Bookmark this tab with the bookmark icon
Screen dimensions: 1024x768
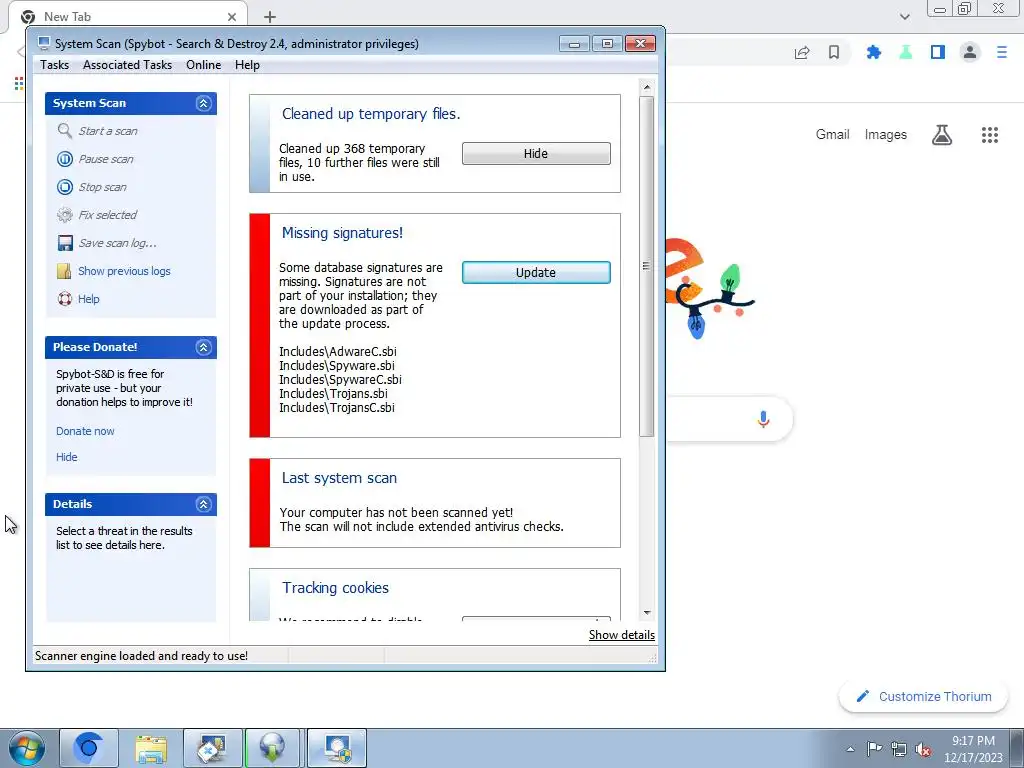834,52
